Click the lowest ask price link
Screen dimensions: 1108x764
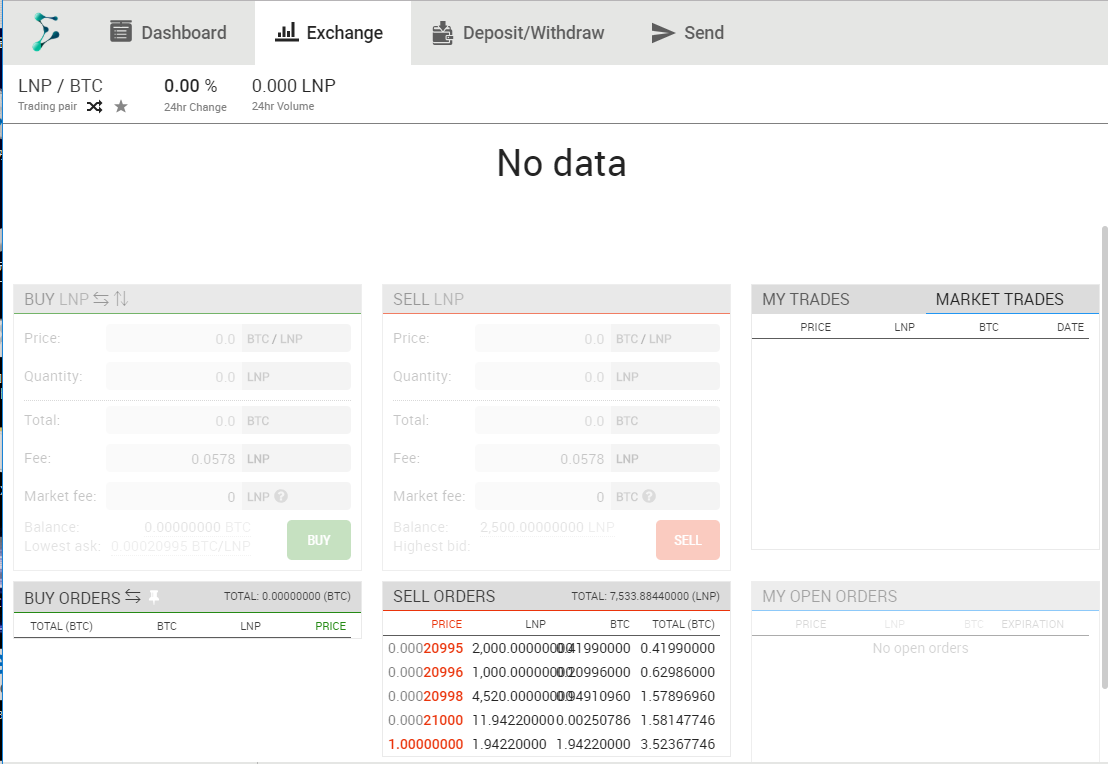click(x=180, y=546)
